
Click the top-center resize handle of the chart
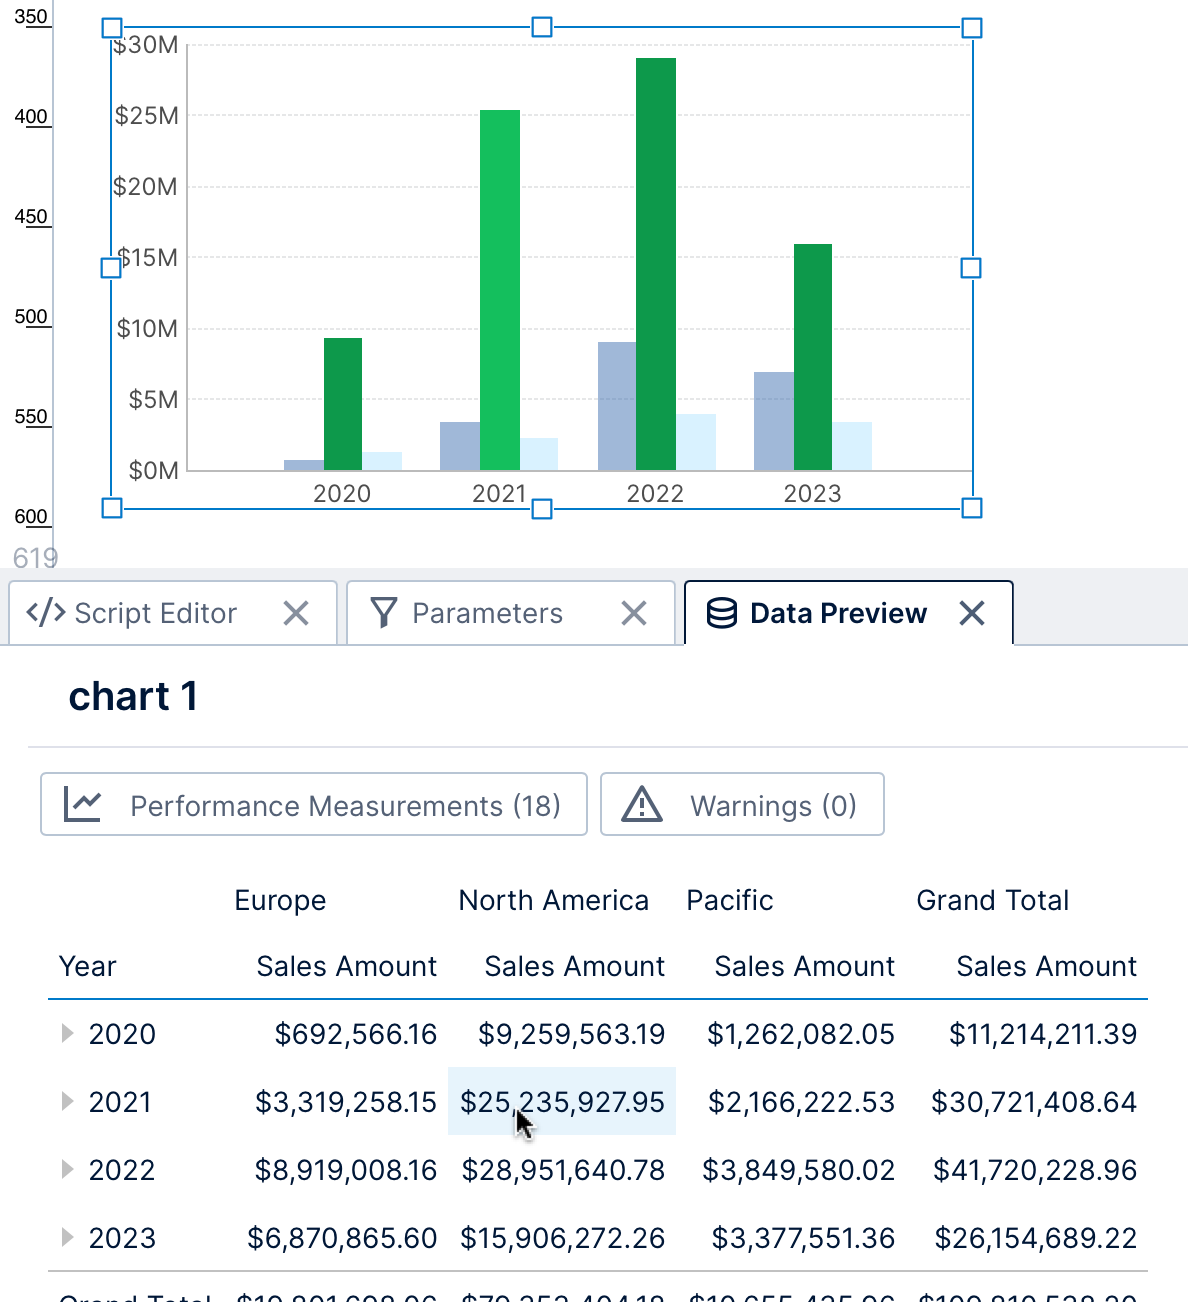(541, 27)
